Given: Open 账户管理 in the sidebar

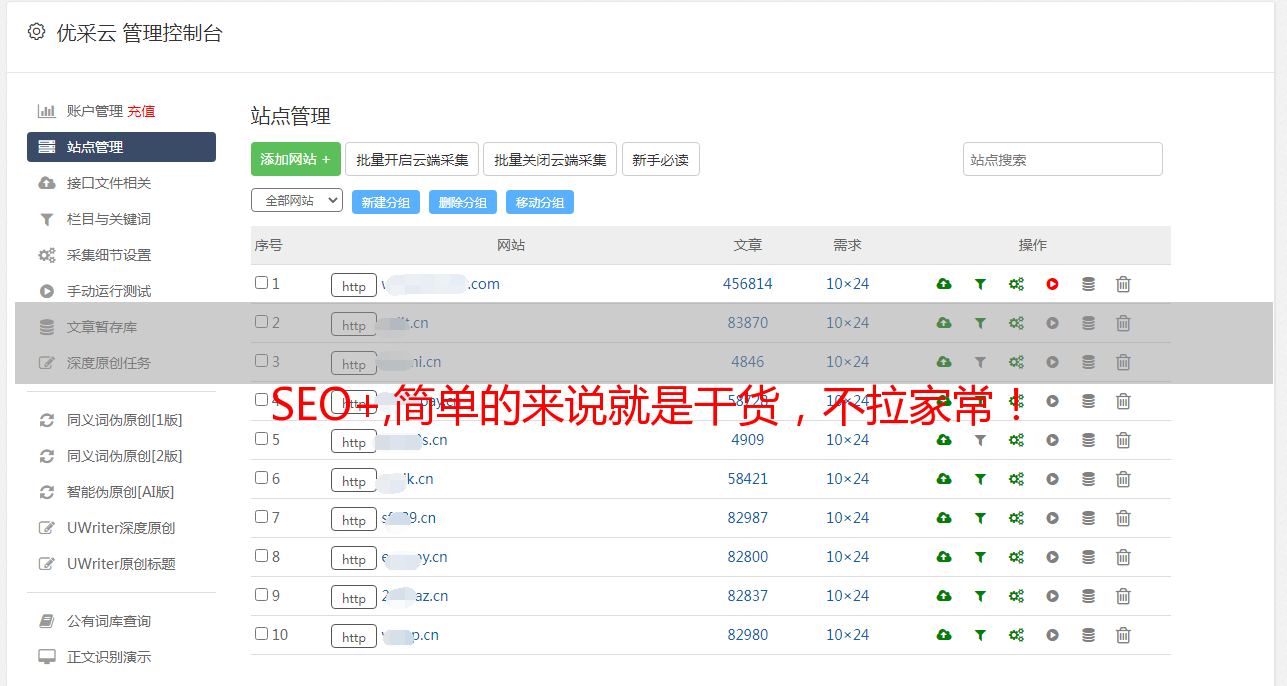Looking at the screenshot, I should point(95,111).
